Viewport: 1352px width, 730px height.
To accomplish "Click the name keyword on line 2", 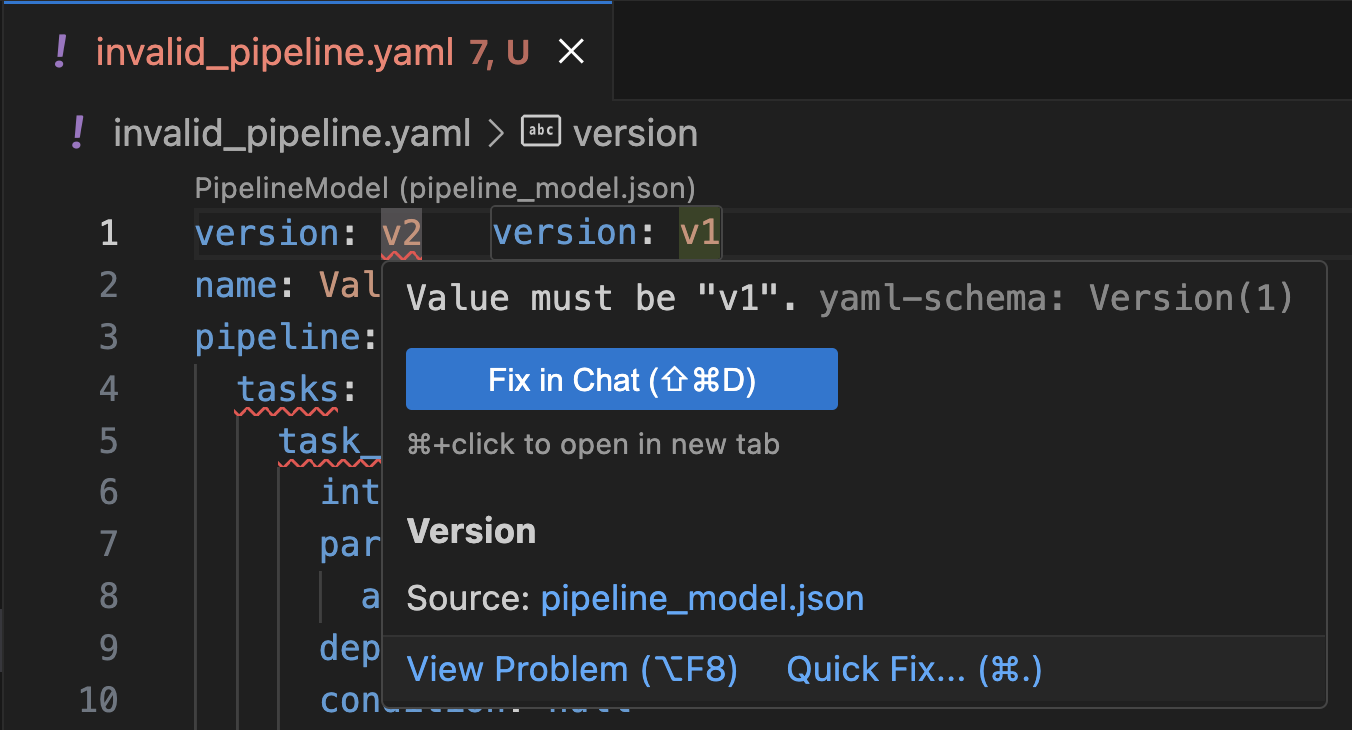I will tap(235, 284).
